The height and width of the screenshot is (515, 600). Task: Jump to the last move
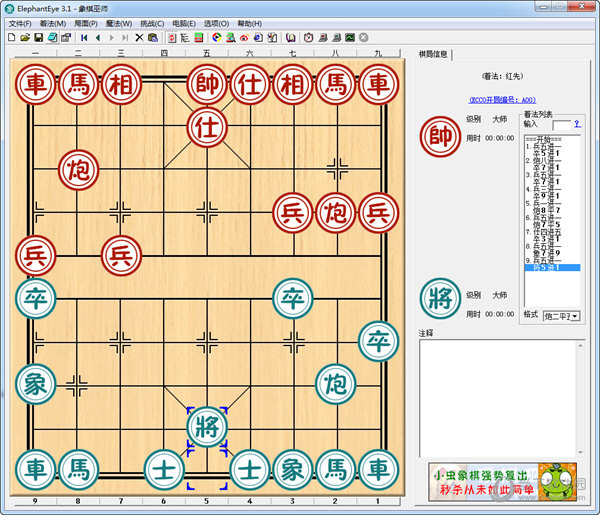coord(125,37)
